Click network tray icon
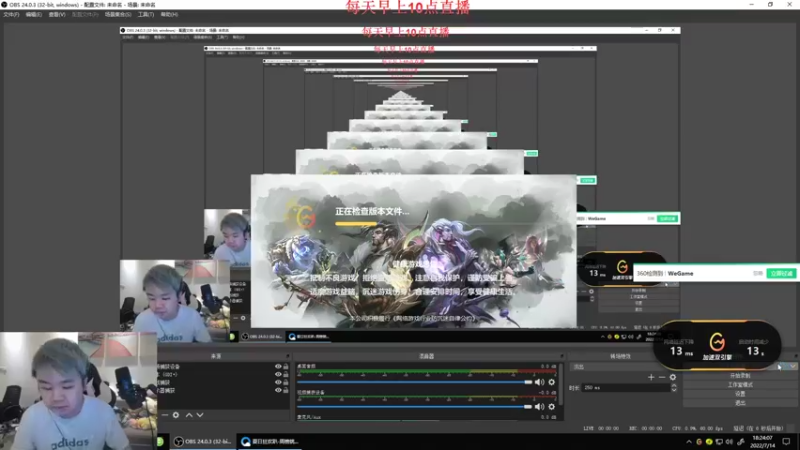This screenshot has width=800, height=450. [719, 442]
